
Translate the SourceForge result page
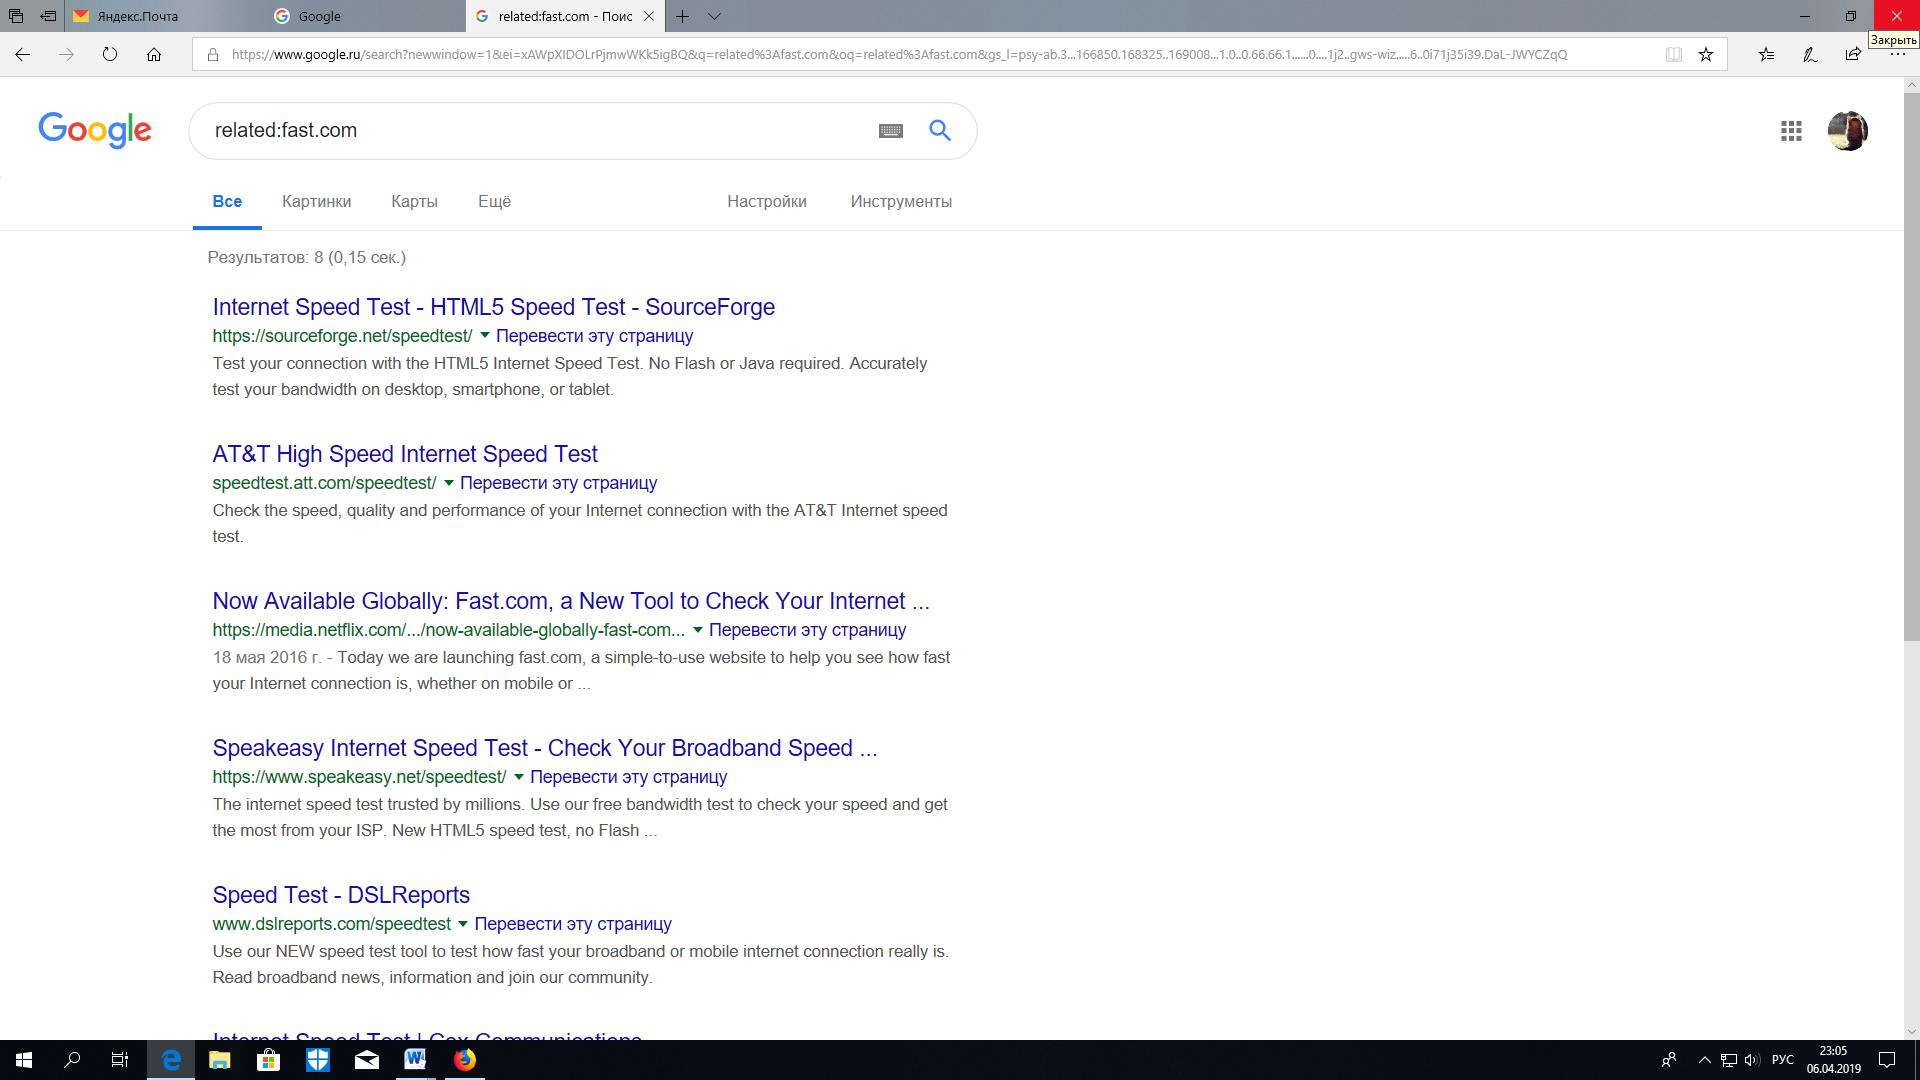click(594, 336)
